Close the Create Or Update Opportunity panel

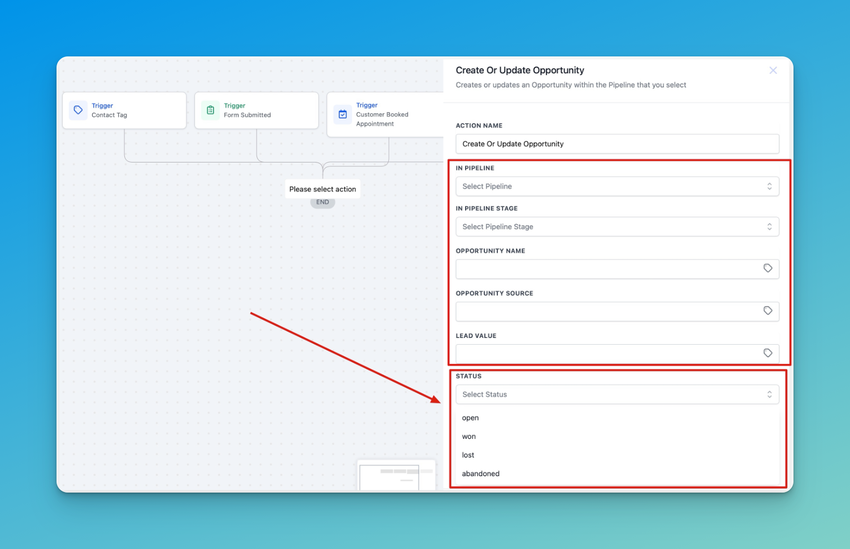pos(773,70)
